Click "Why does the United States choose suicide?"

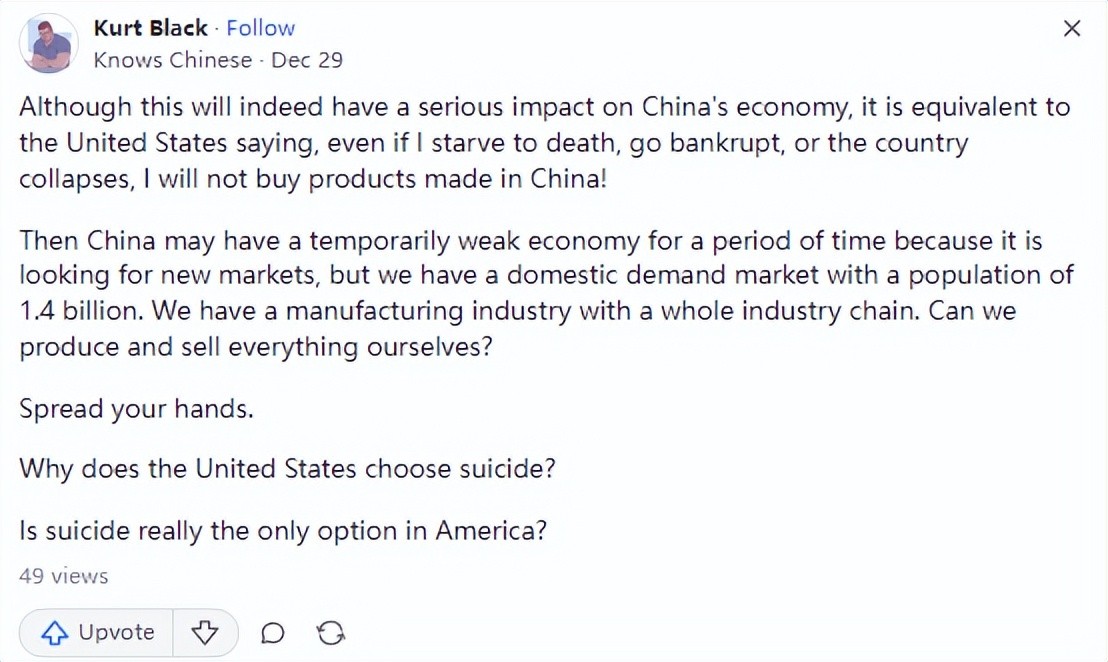(286, 468)
